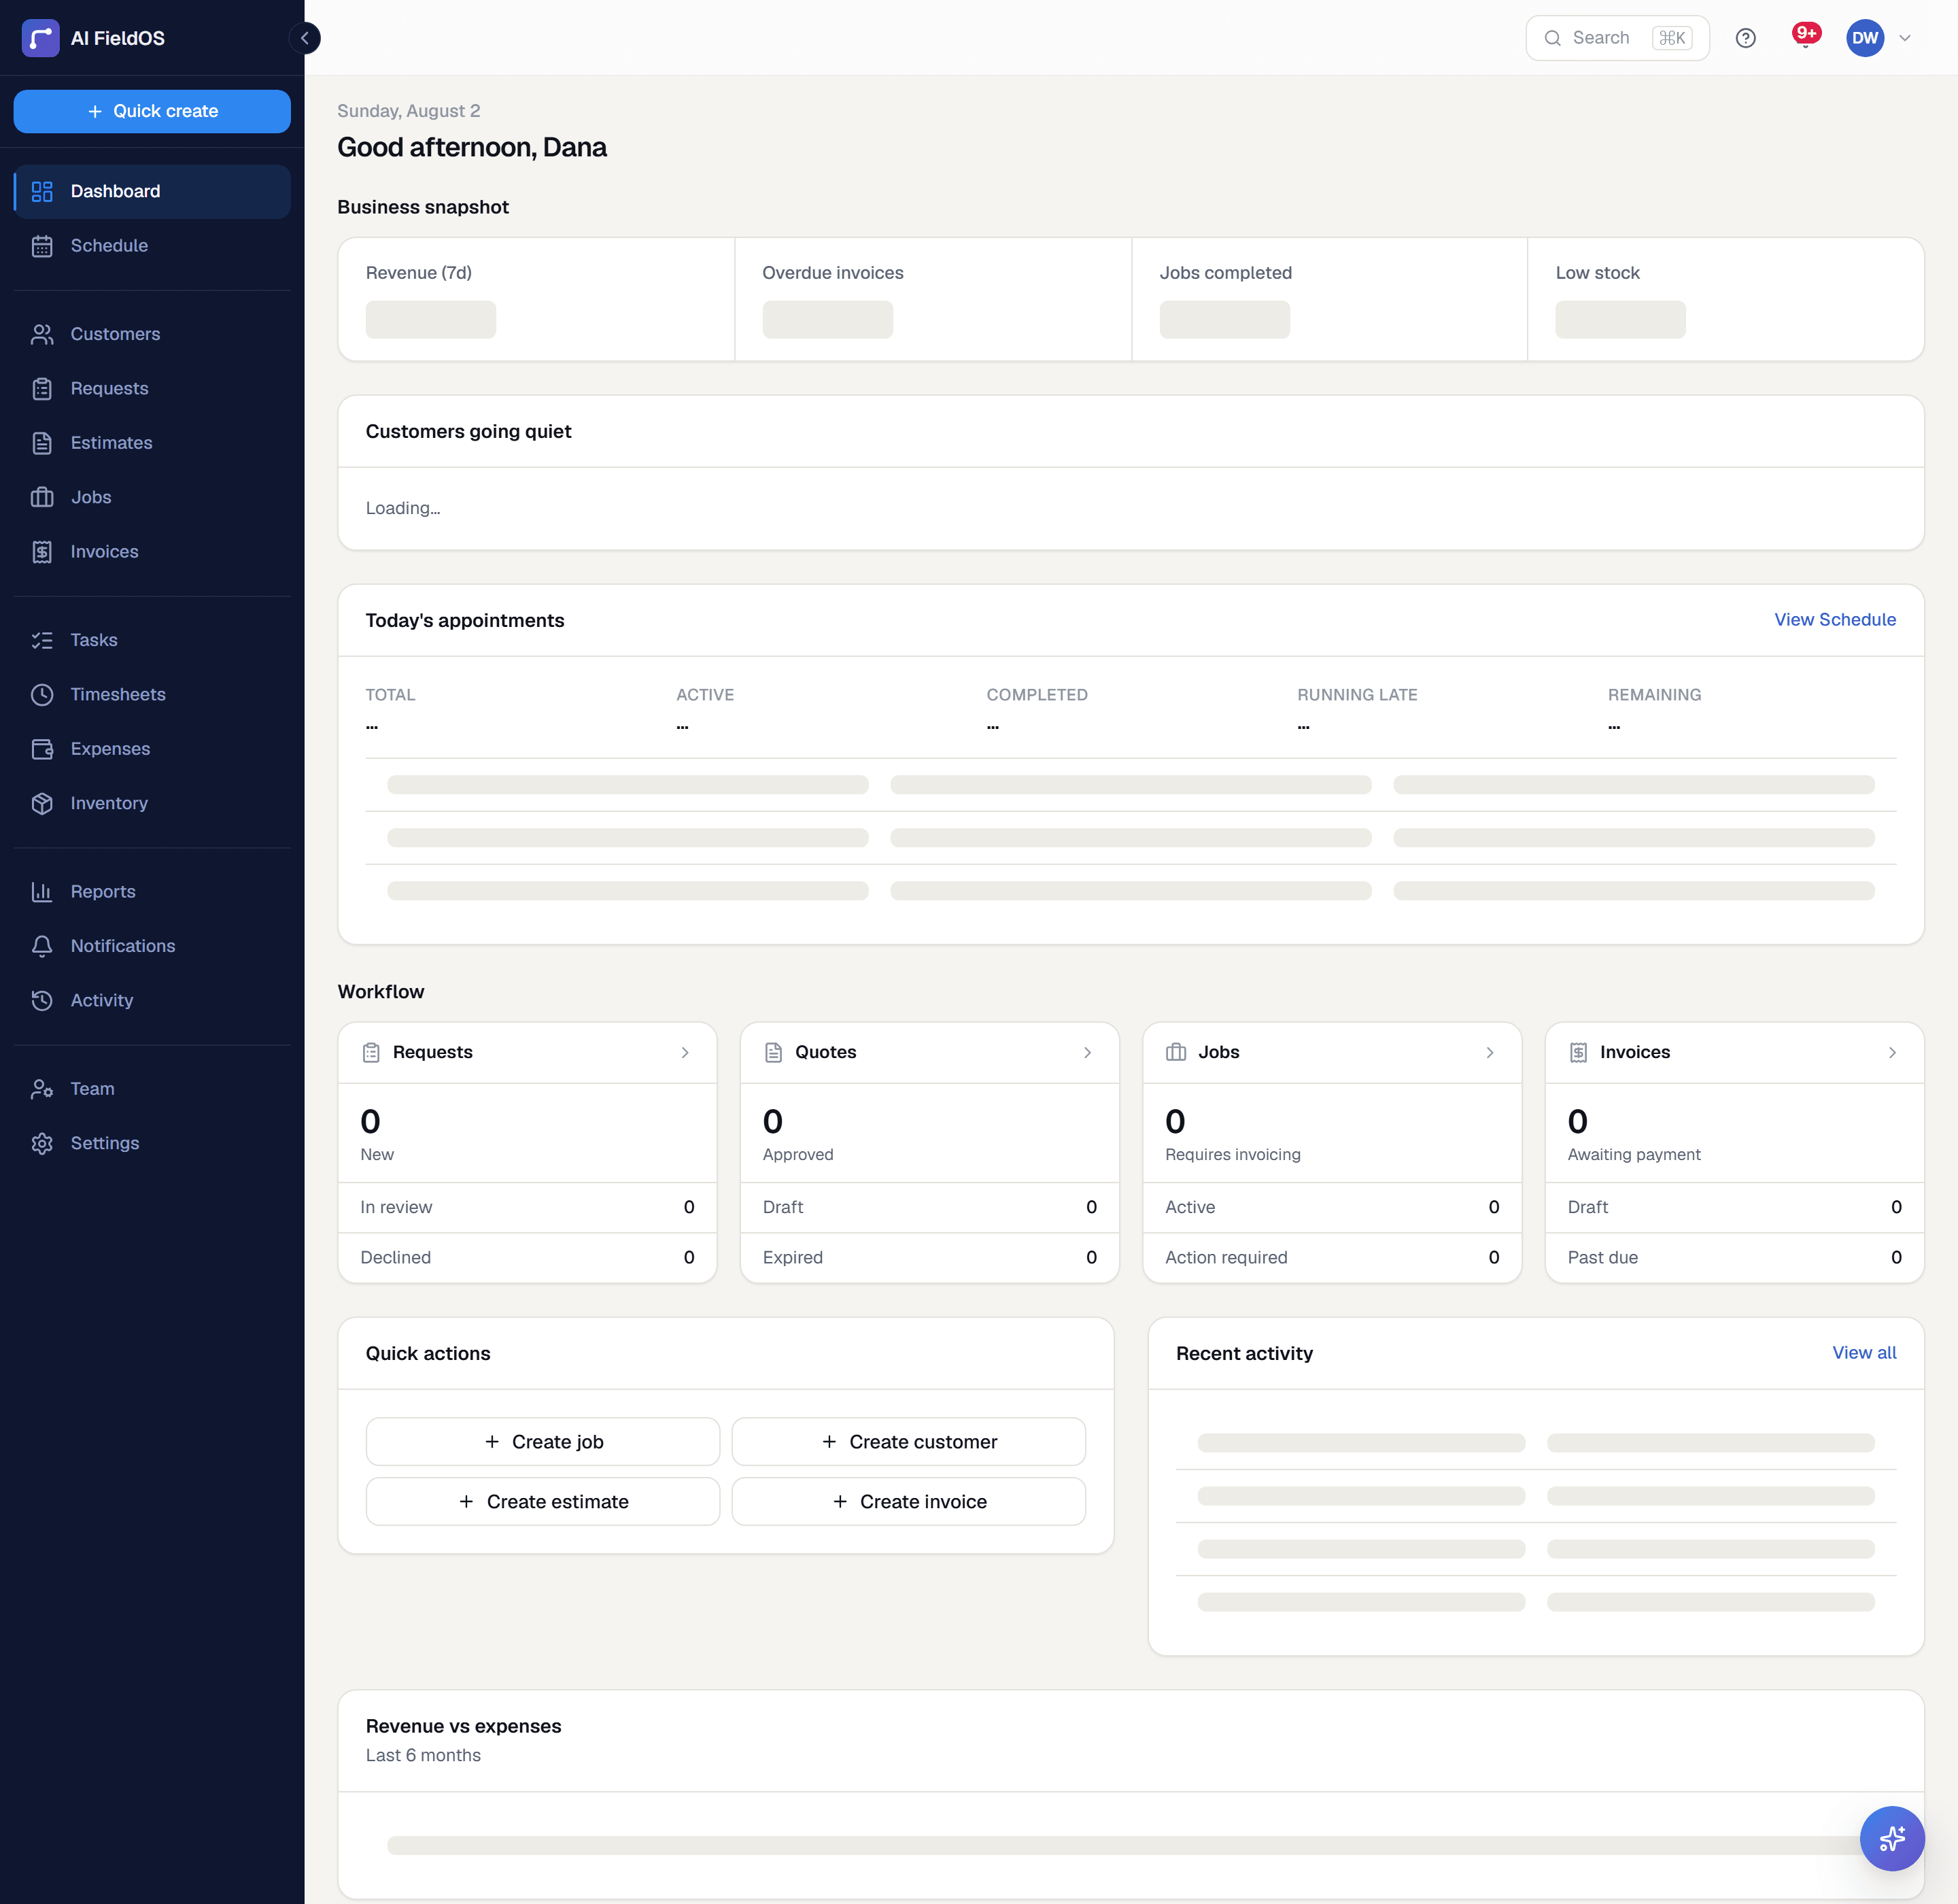This screenshot has height=1904, width=1958.
Task: Click the Jobs workflow card briefcase icon
Action: (1176, 1052)
